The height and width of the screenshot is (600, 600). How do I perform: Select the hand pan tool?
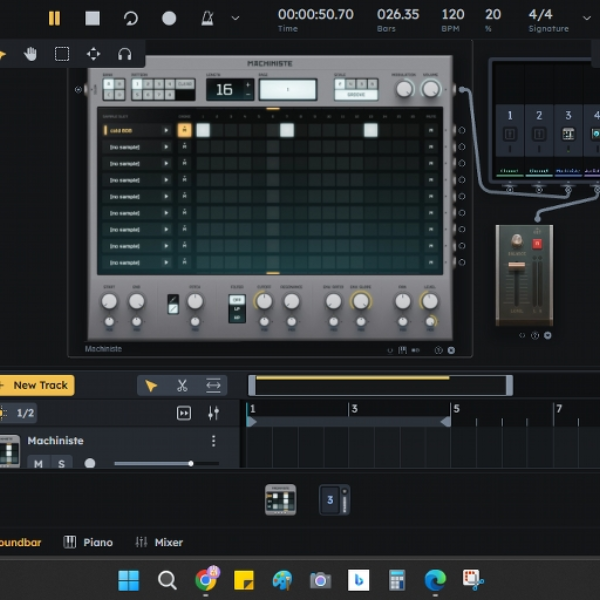[30, 54]
